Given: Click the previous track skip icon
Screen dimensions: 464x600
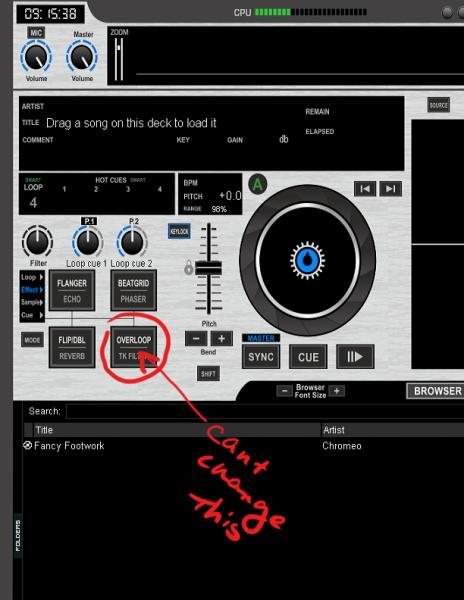Looking at the screenshot, I should [365, 189].
